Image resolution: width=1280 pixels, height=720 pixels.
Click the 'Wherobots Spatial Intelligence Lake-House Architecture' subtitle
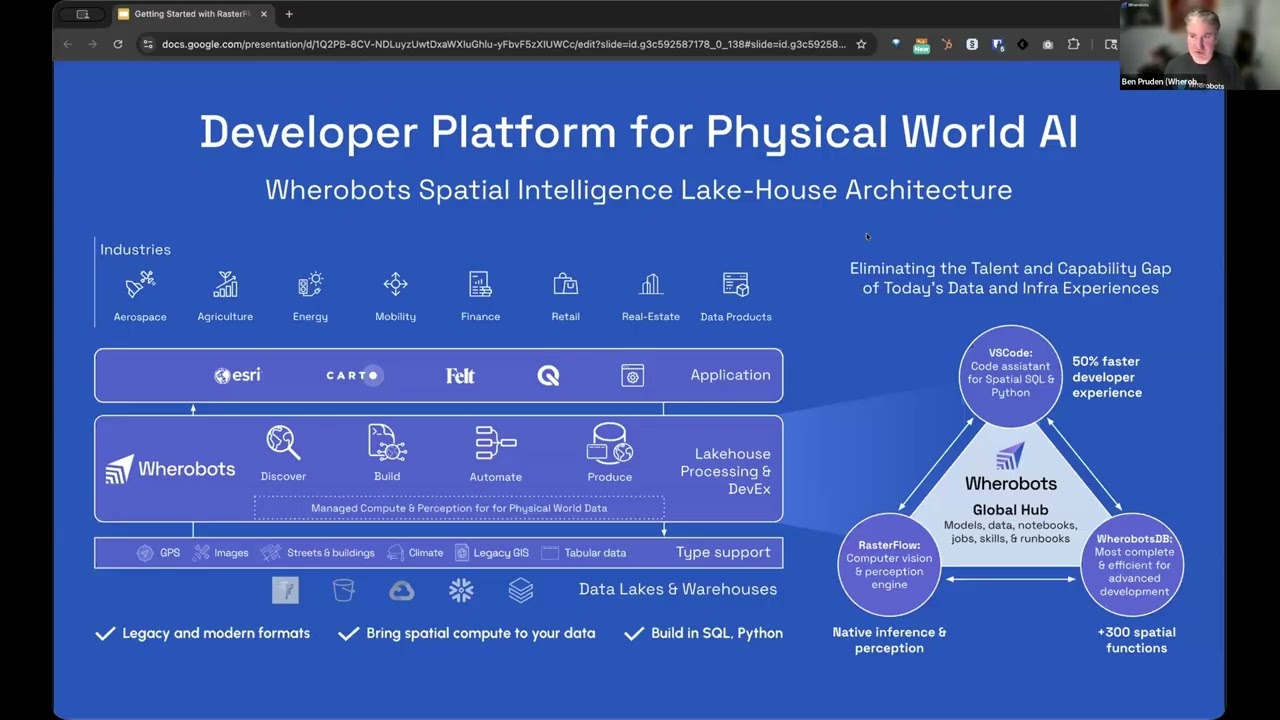(639, 190)
